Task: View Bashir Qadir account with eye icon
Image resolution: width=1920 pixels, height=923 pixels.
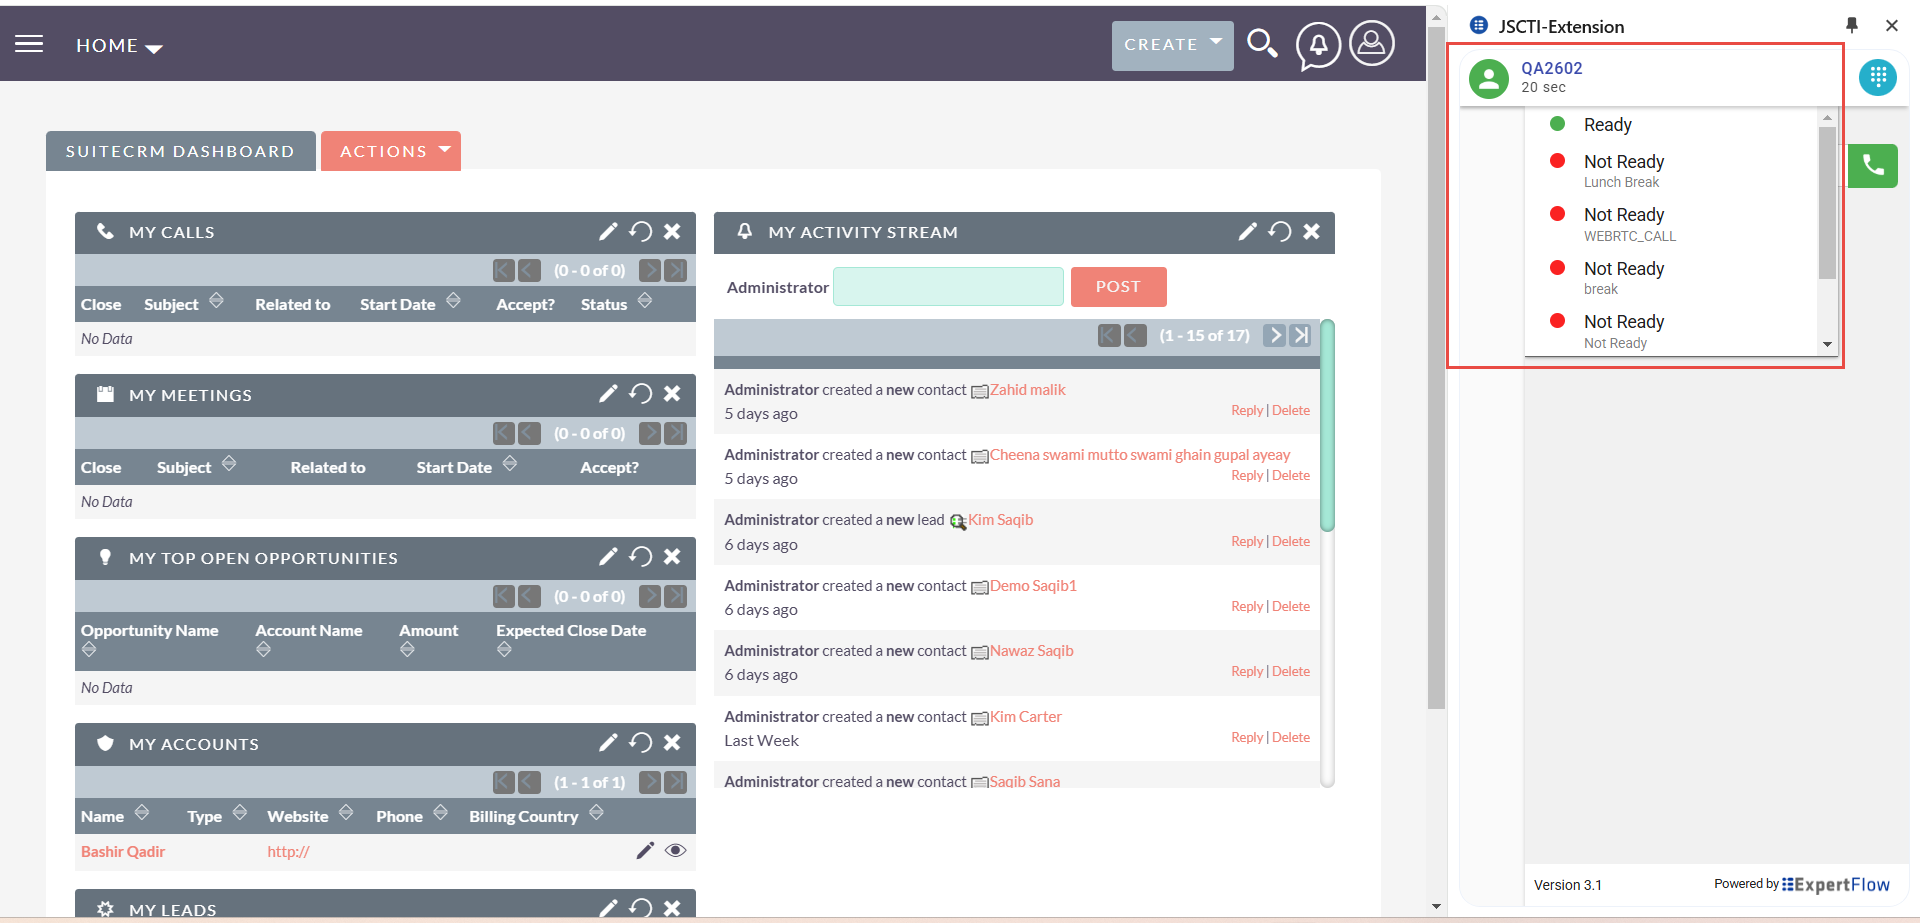Action: point(676,851)
